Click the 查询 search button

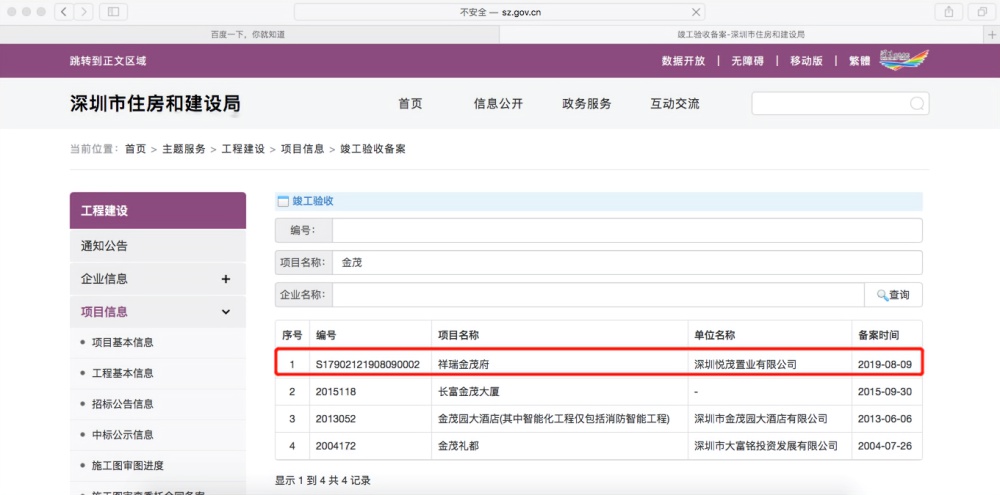893,295
